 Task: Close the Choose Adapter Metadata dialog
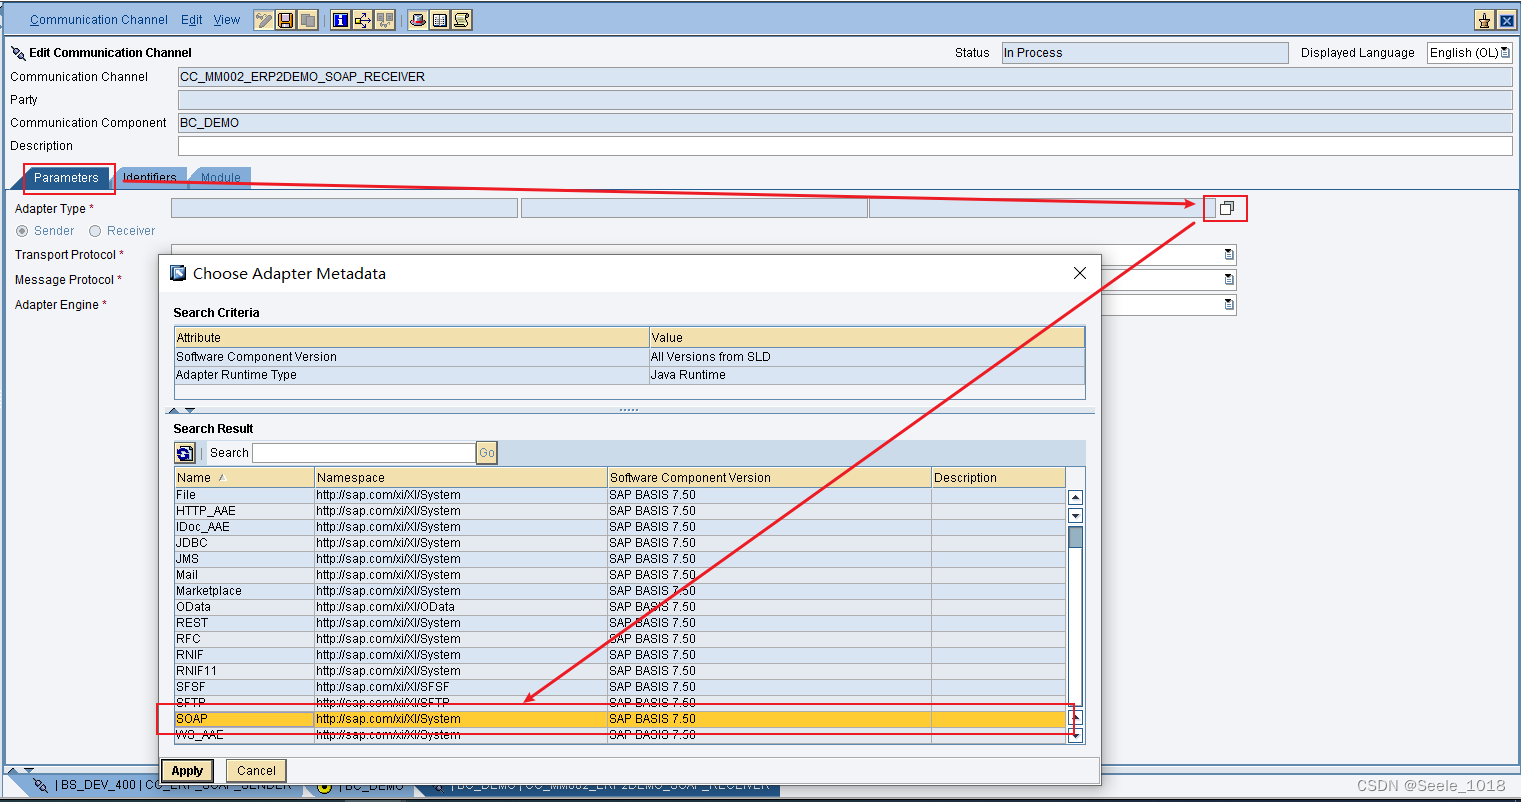[x=1080, y=273]
